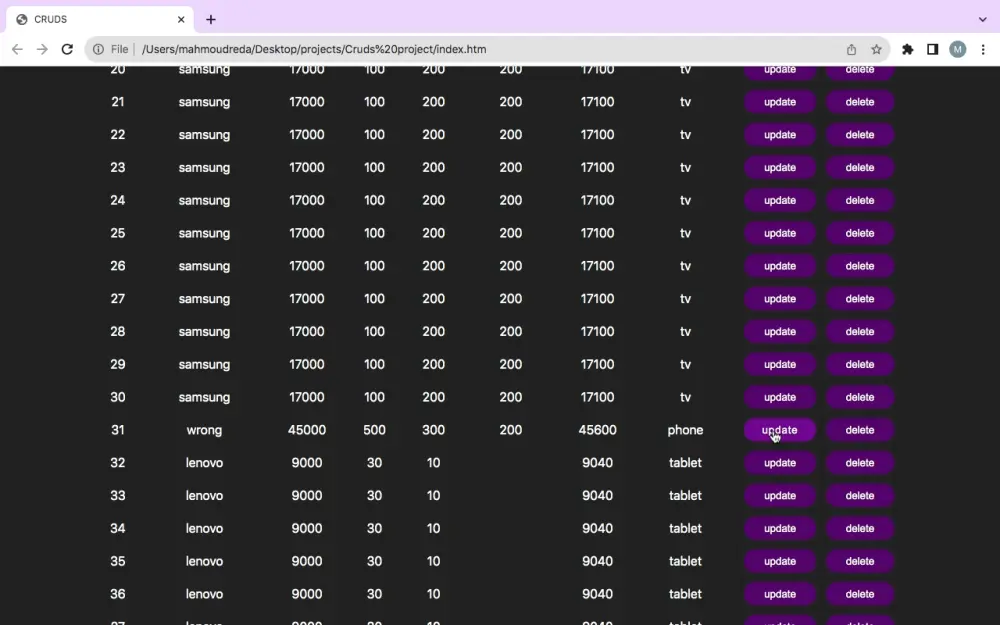
Task: Click 'tablet' category in row 34
Action: click(685, 529)
